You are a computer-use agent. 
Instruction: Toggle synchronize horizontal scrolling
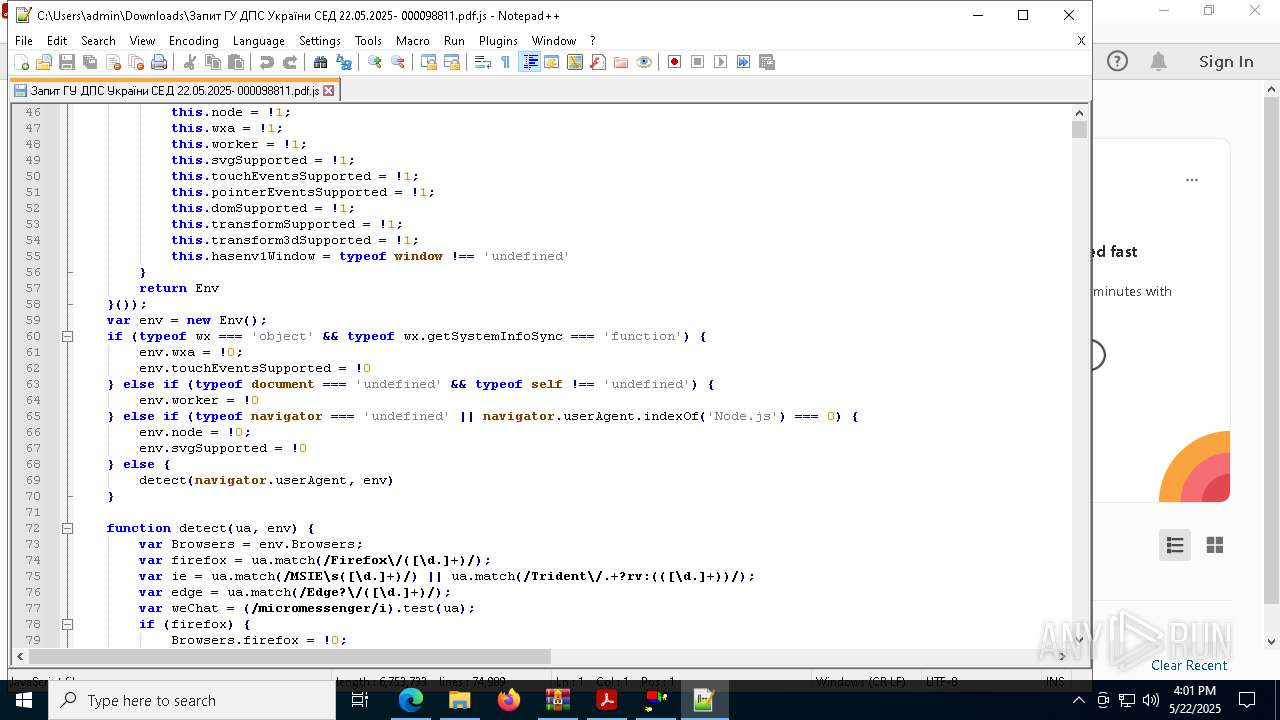pos(452,62)
